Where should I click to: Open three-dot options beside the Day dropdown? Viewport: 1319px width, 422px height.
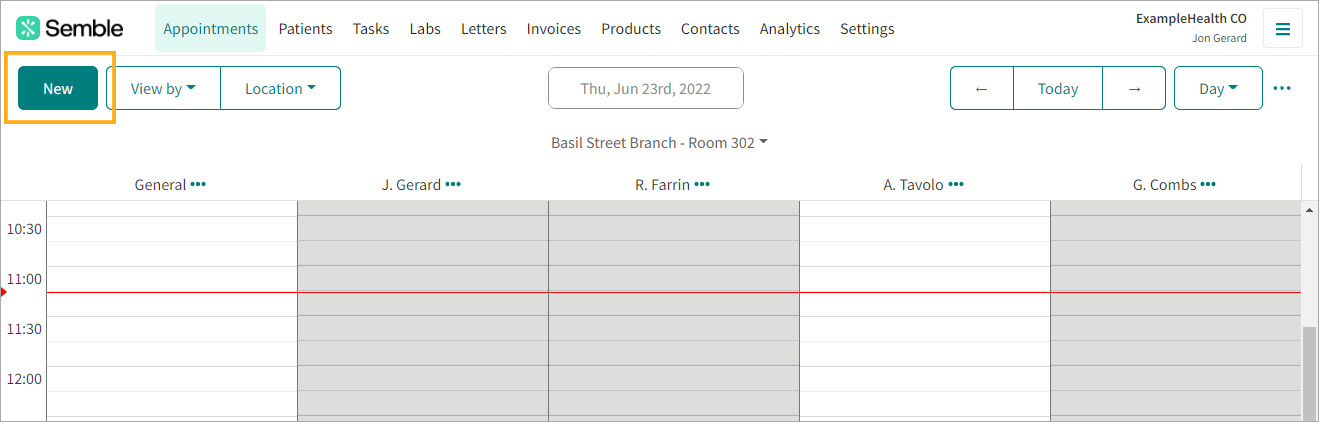[1282, 89]
